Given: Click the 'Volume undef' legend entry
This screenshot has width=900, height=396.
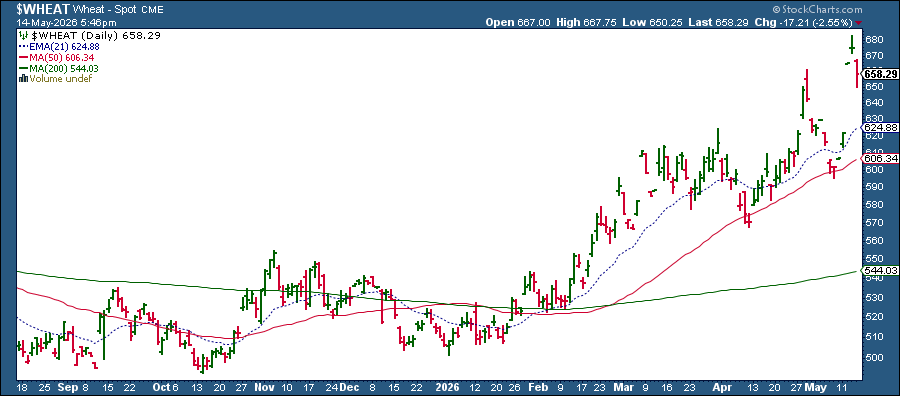Looking at the screenshot, I should 60,79.
